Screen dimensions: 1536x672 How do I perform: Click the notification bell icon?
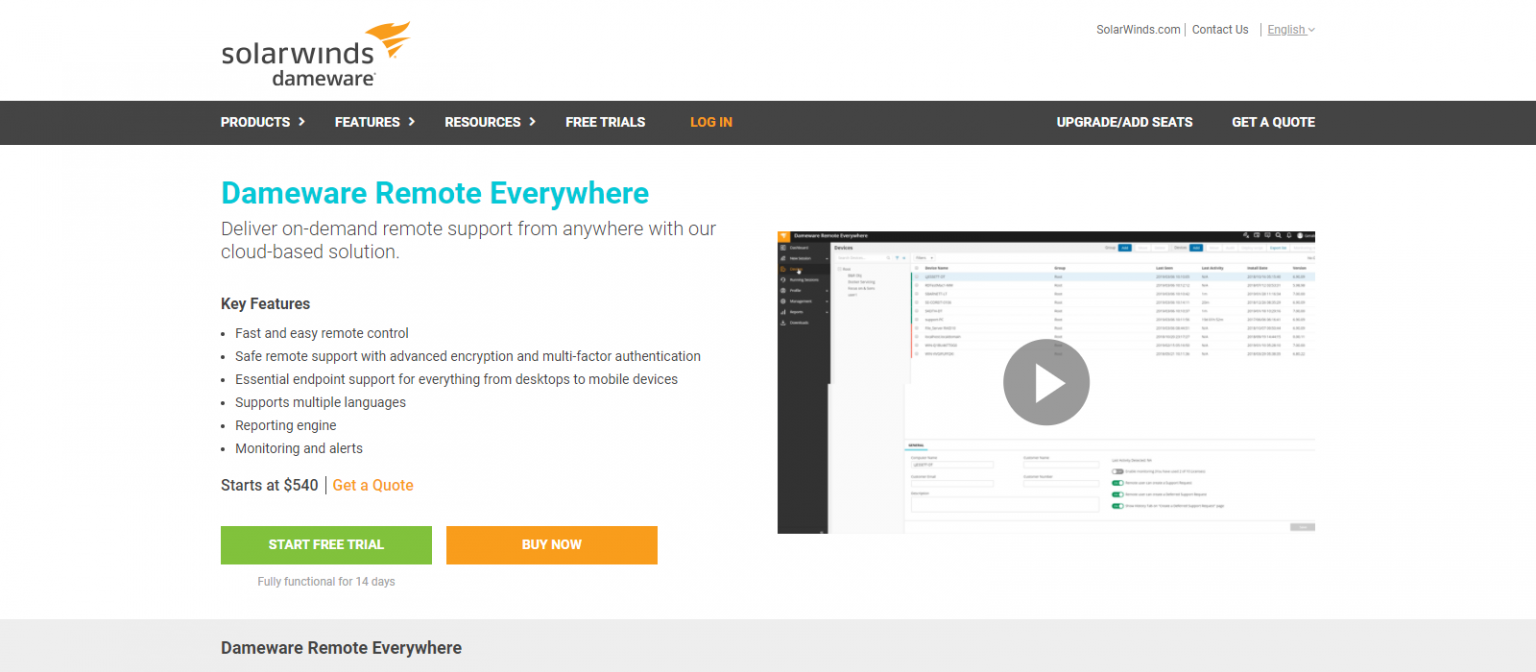point(1289,235)
